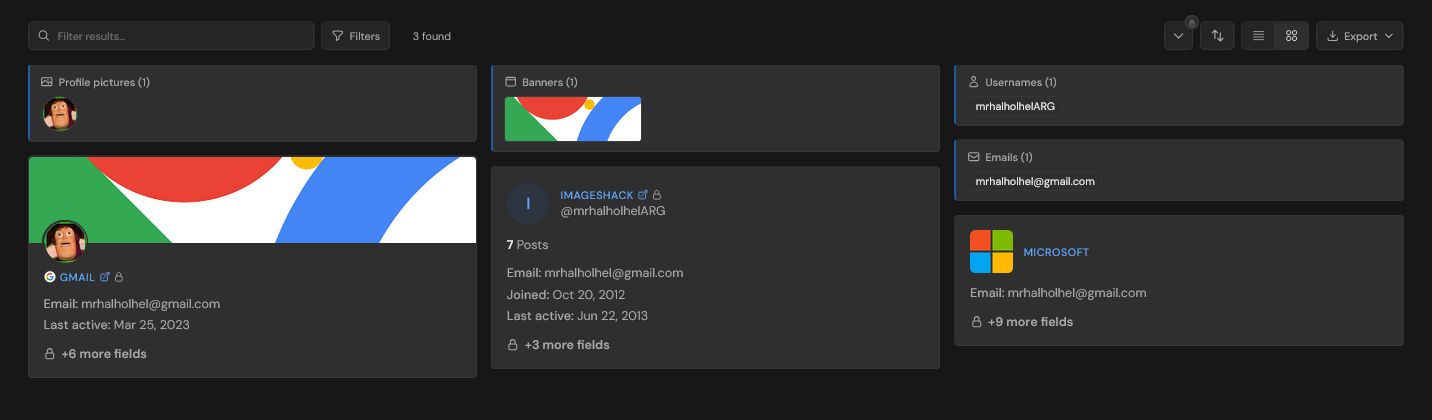Click the lock icon beside Gmail
This screenshot has width=1432, height=420.
click(119, 277)
